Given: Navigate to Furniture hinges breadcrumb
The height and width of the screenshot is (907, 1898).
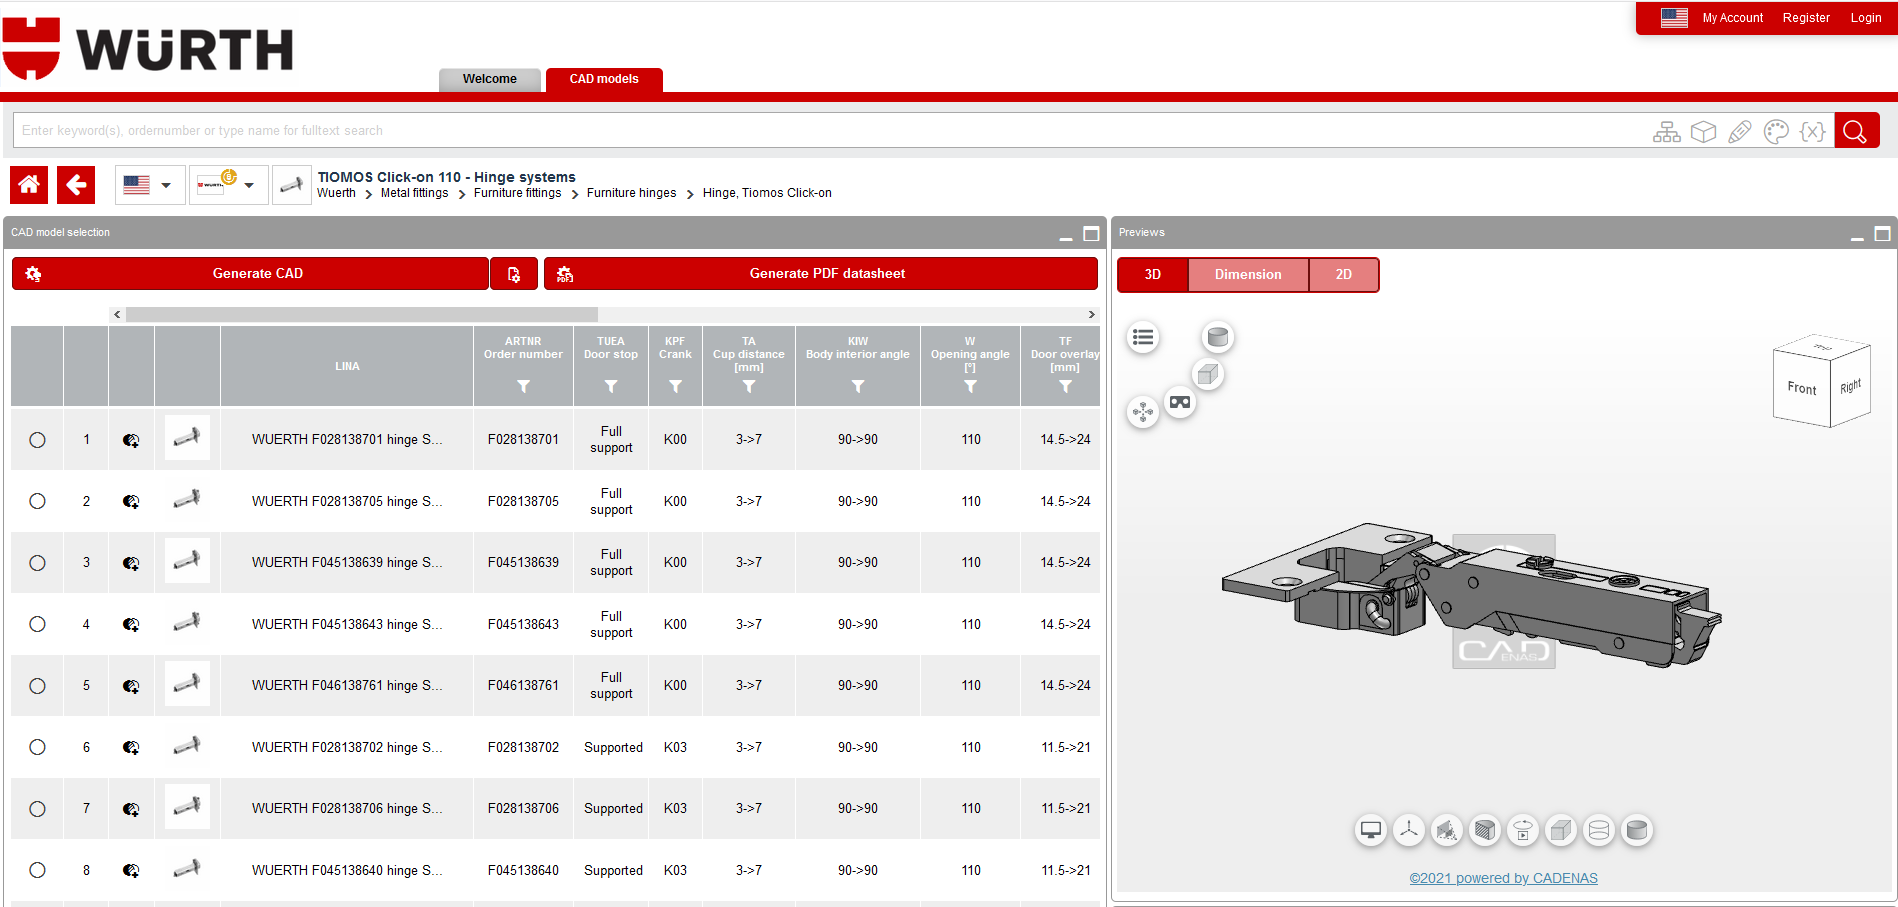Looking at the screenshot, I should click(631, 193).
